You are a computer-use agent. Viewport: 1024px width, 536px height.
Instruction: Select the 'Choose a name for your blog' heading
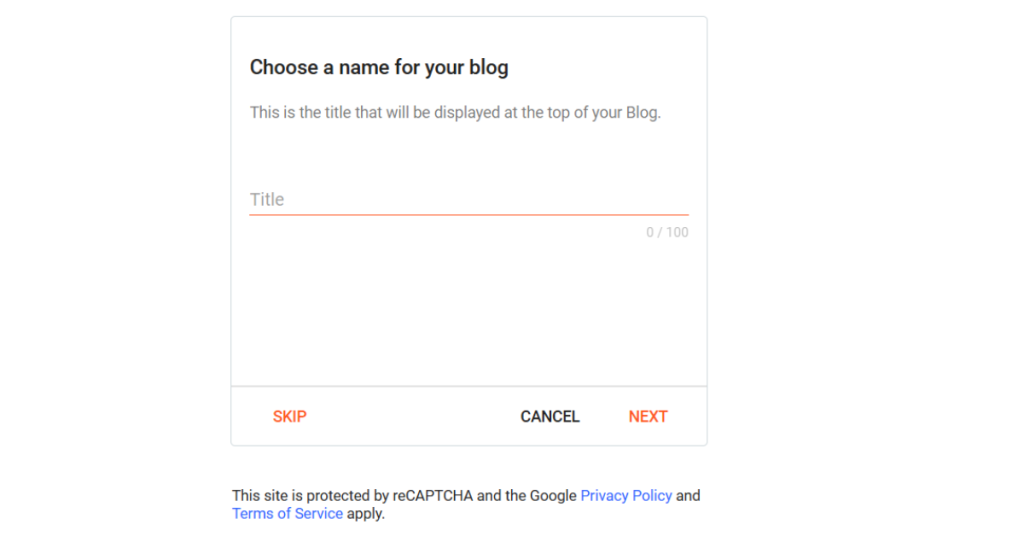click(379, 67)
